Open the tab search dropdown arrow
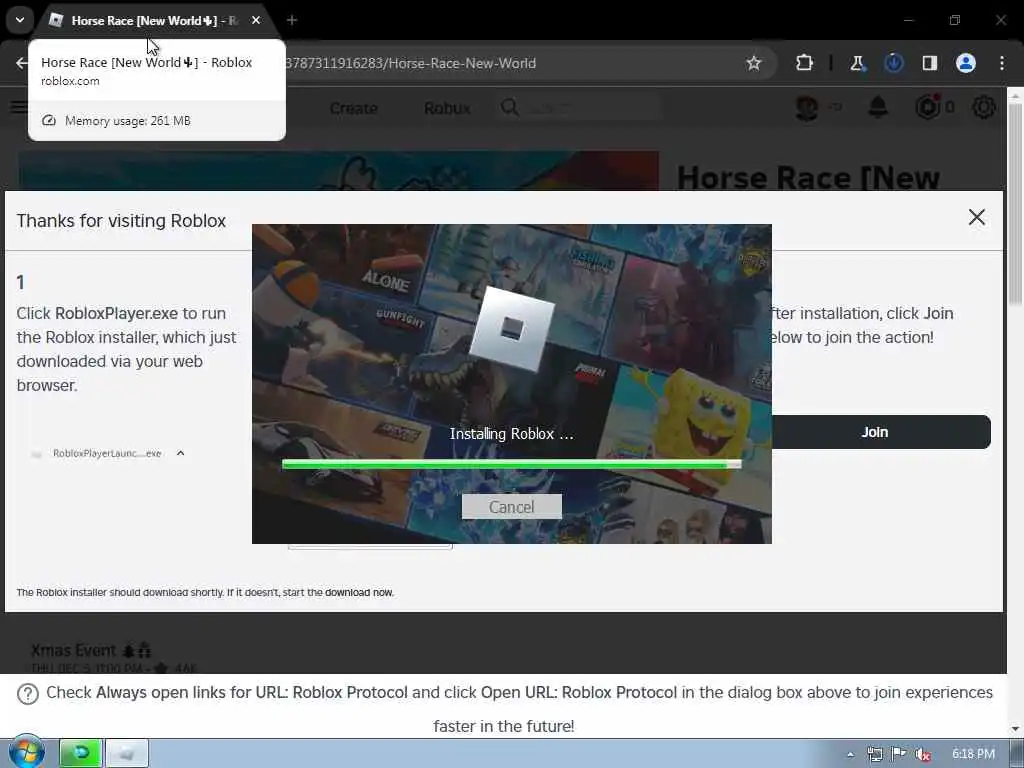Screen dimensions: 1024x768 (20, 20)
